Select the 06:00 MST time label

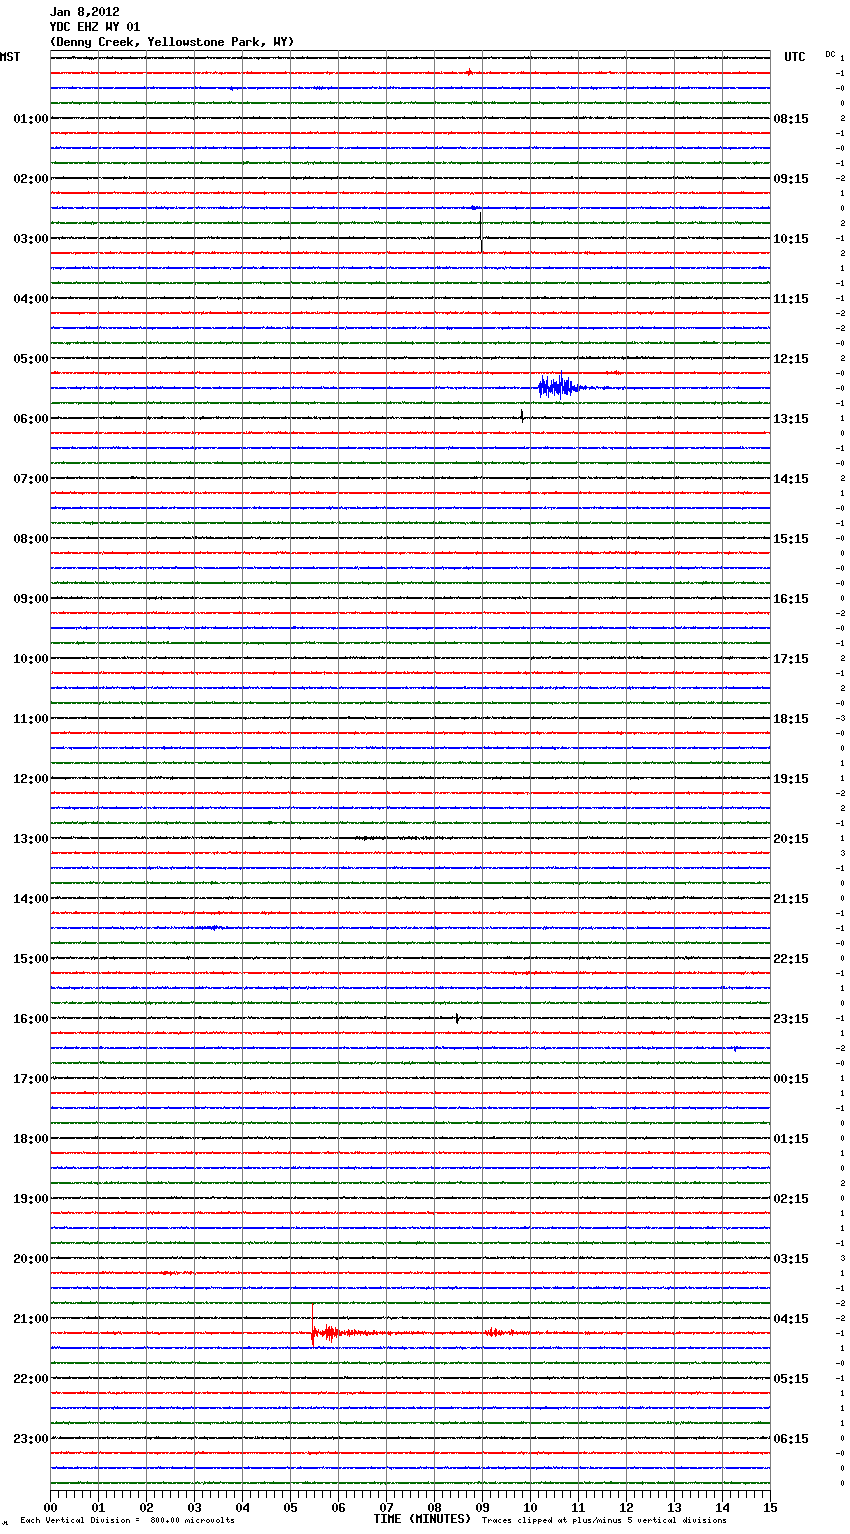[x=31, y=419]
